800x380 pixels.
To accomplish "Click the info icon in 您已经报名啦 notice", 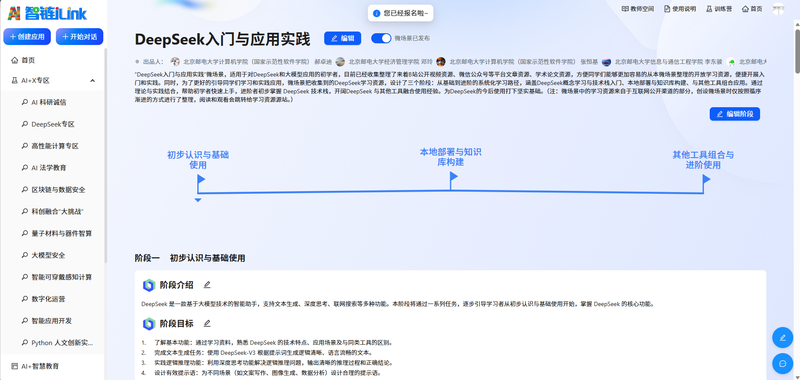I will click(x=377, y=13).
